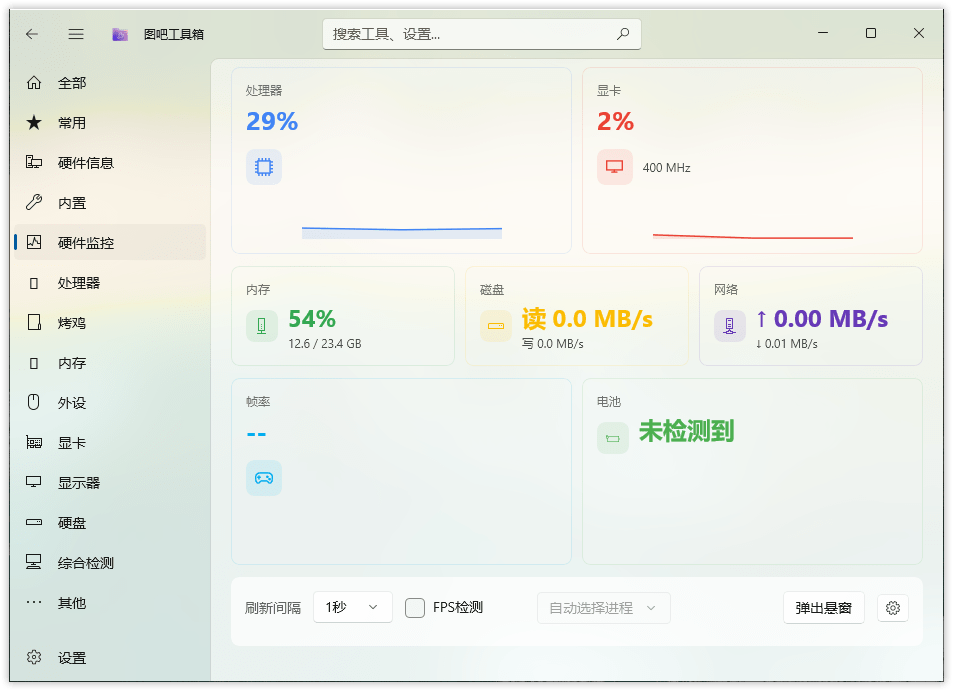Click the green battery icon in 电池 card
This screenshot has height=691, width=953.
(613, 438)
